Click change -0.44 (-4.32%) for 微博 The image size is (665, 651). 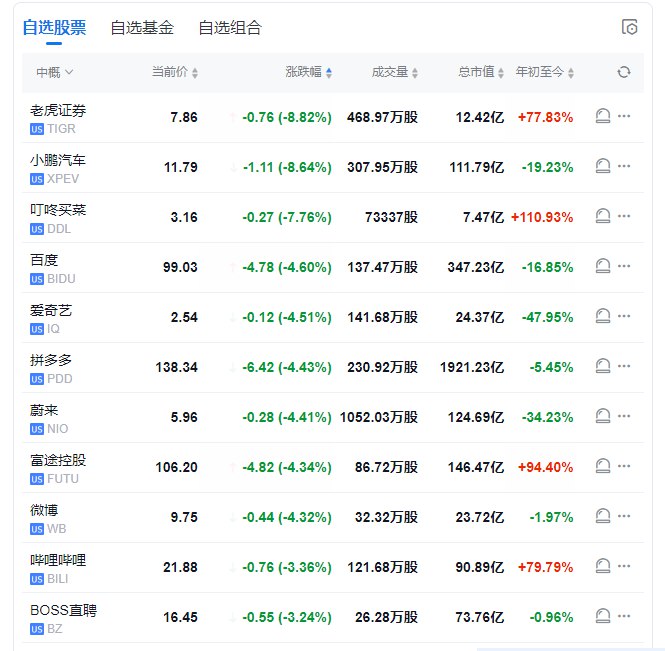[287, 517]
